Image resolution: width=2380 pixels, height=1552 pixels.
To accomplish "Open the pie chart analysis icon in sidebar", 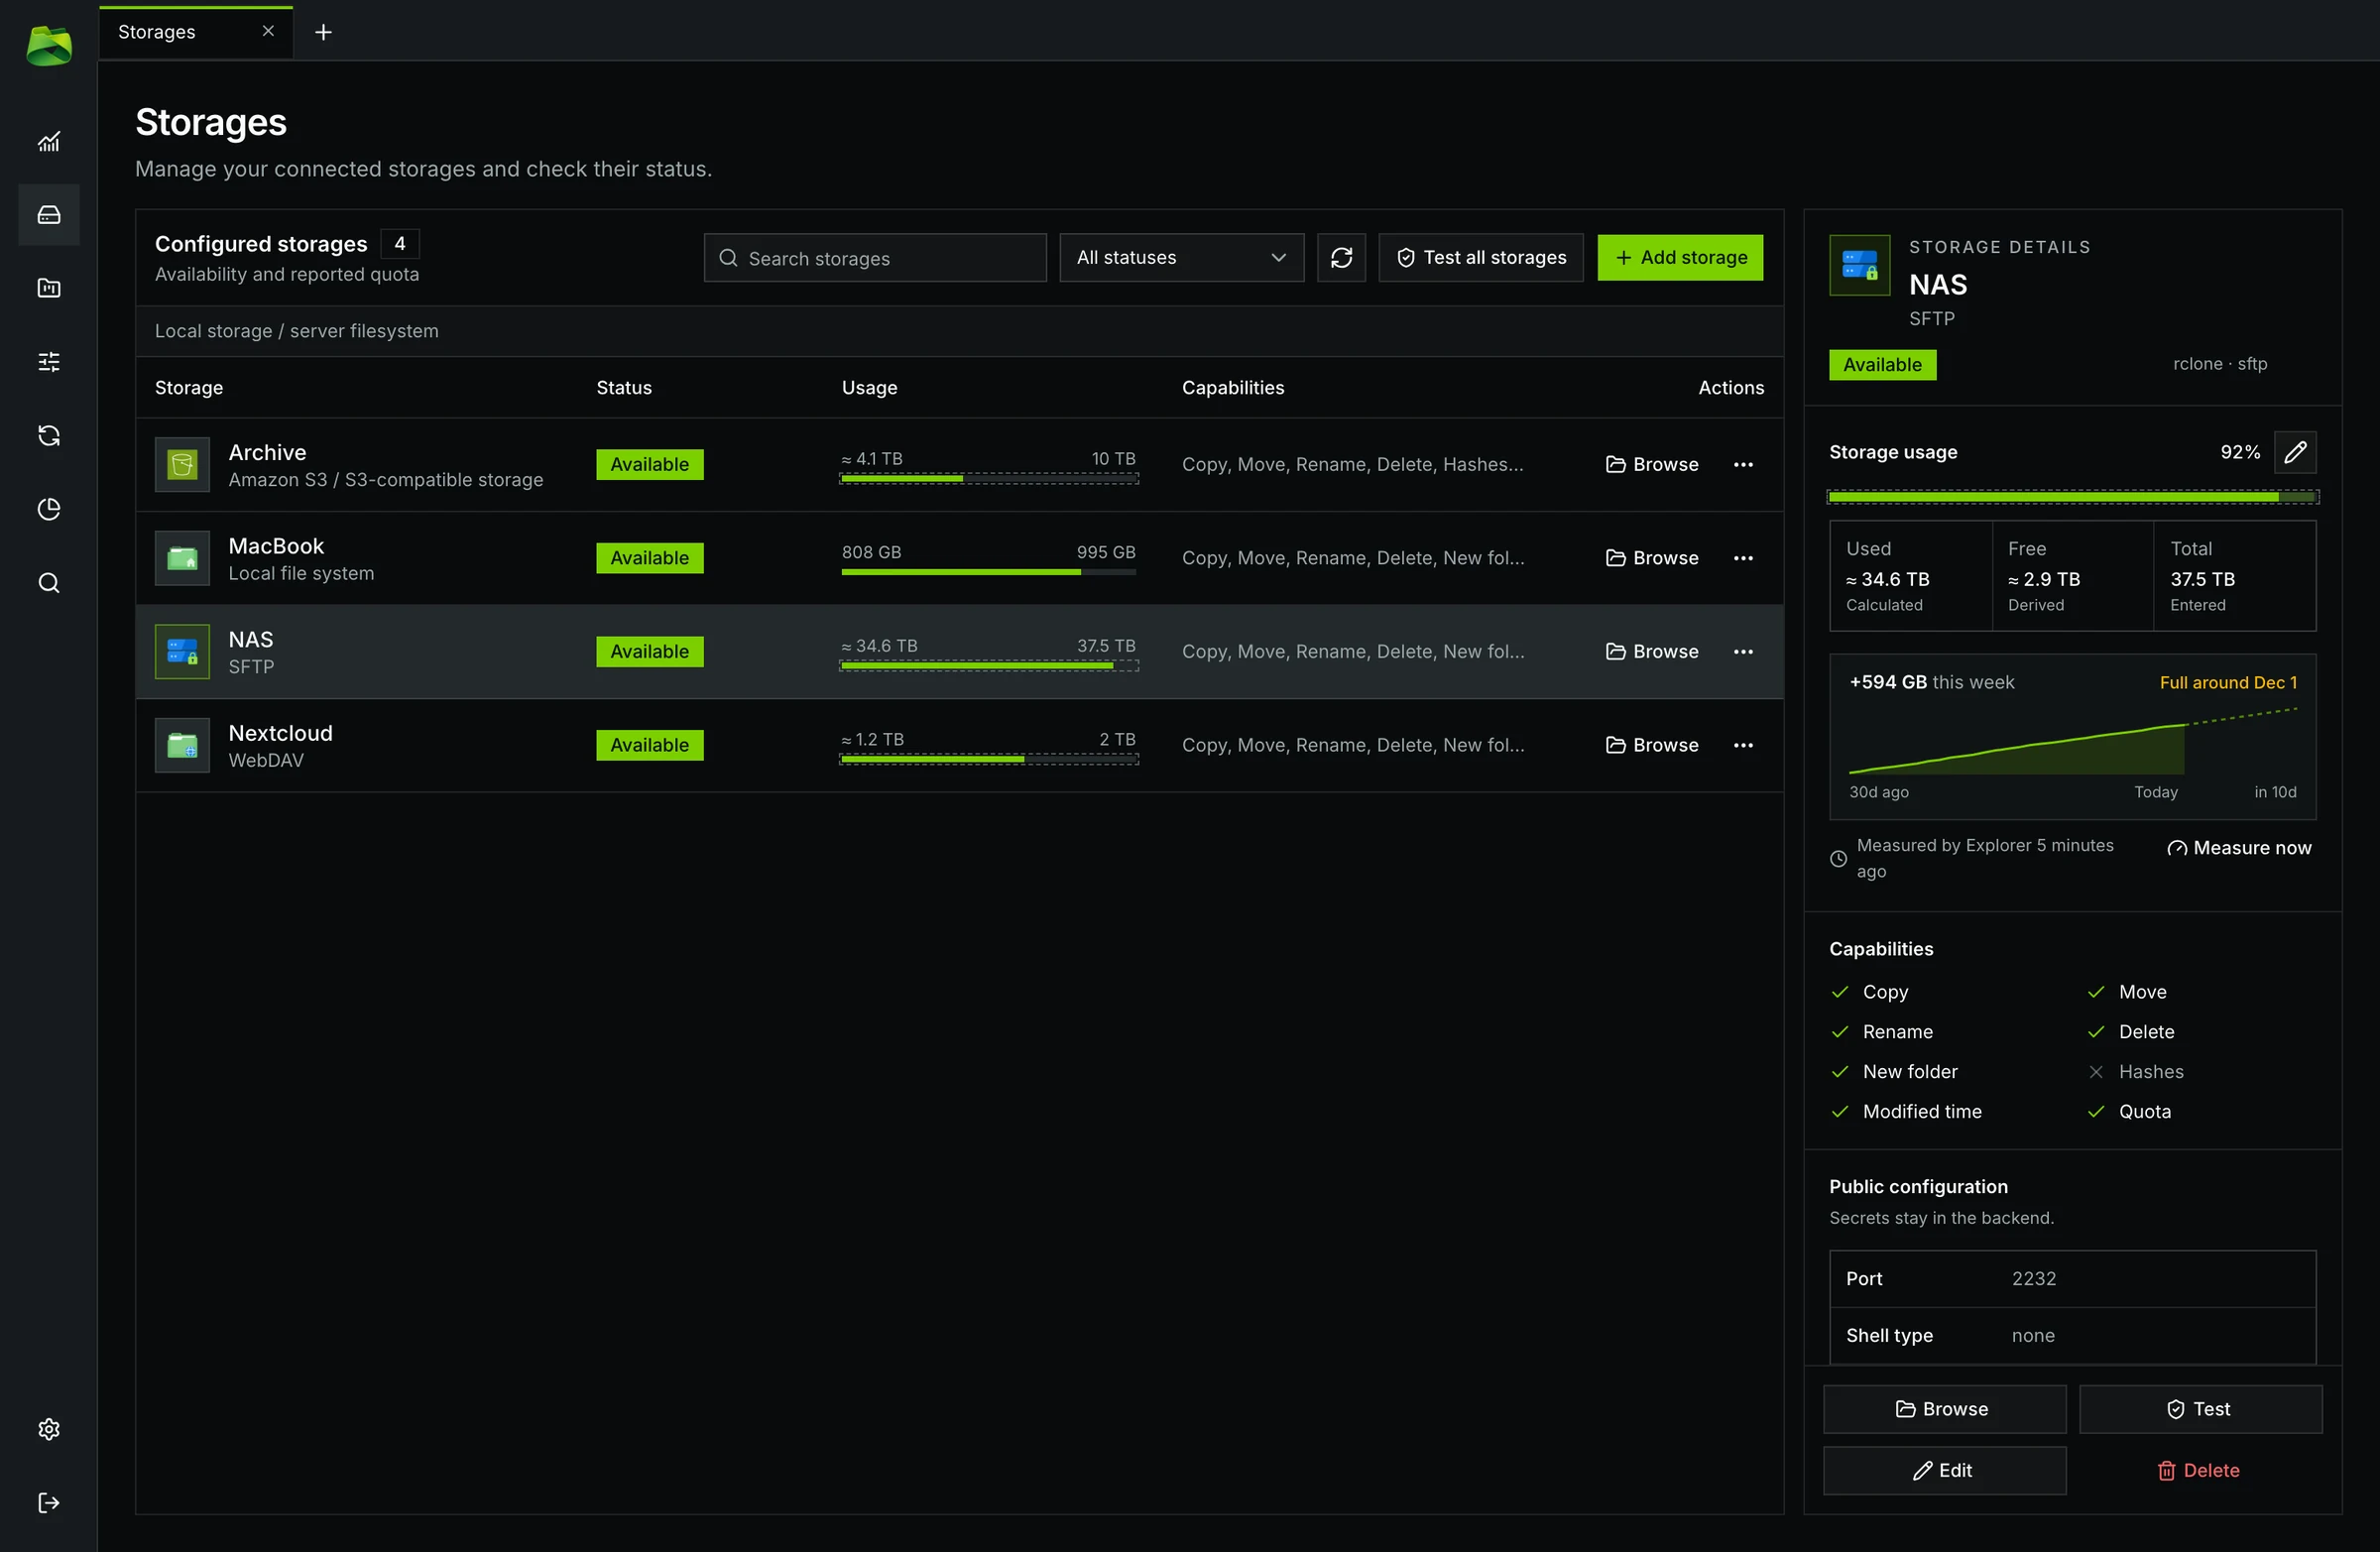I will click(48, 509).
